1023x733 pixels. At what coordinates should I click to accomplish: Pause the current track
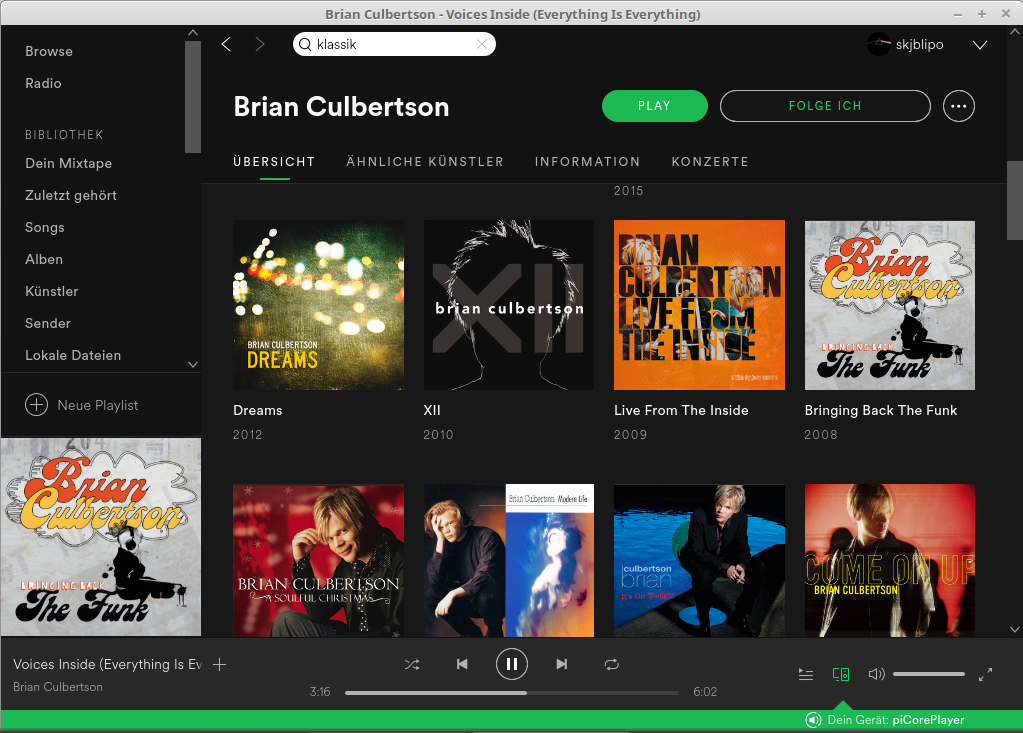(x=512, y=664)
